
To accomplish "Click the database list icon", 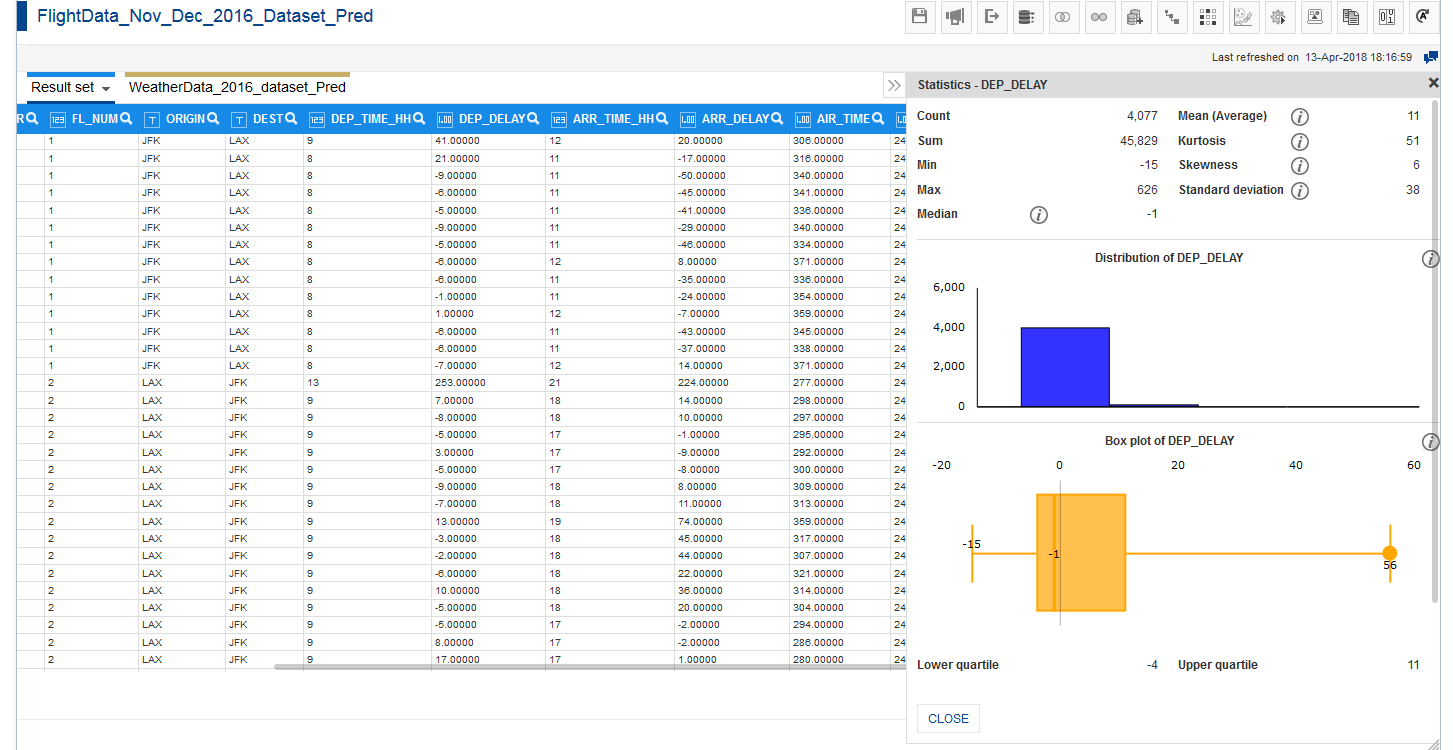I will tap(1028, 17).
